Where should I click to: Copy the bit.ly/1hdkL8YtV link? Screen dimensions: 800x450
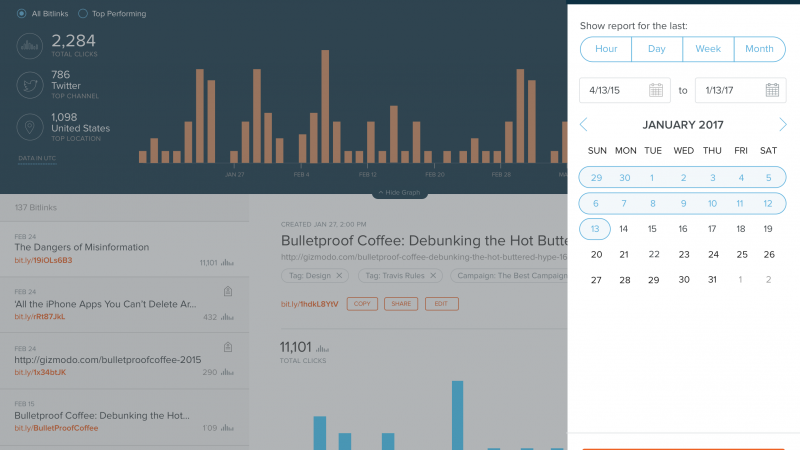[x=362, y=304]
